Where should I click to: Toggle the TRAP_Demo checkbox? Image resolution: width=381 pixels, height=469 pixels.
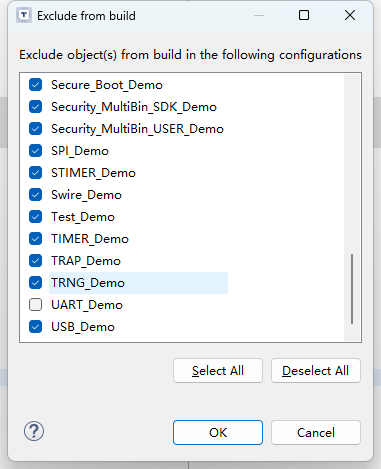[x=35, y=261]
